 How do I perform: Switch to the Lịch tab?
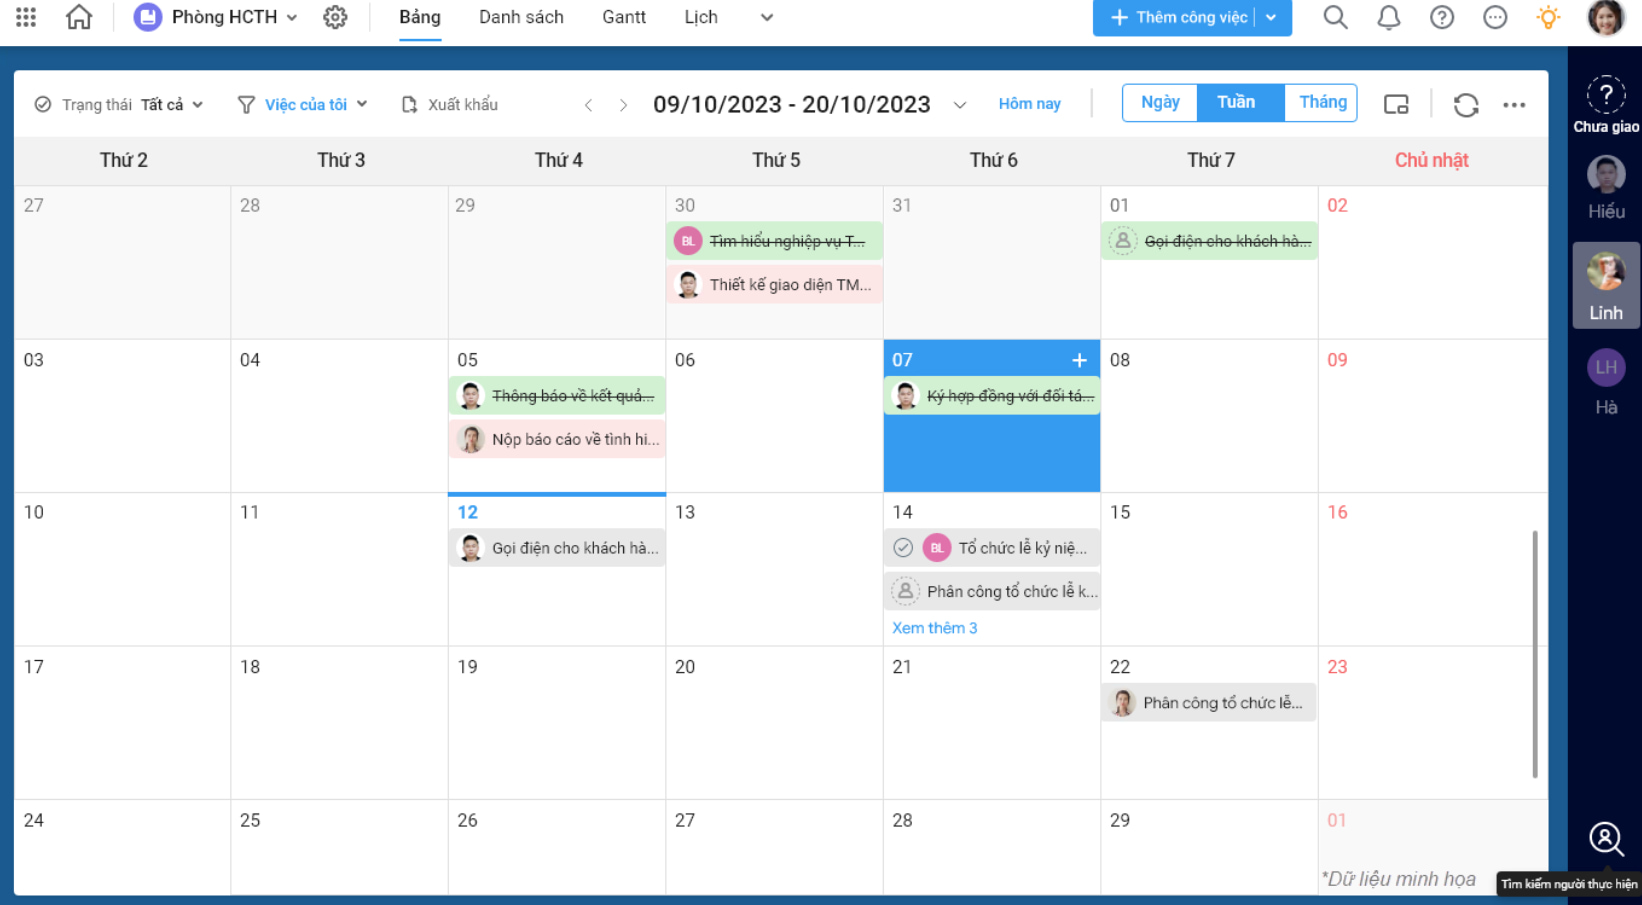701,17
